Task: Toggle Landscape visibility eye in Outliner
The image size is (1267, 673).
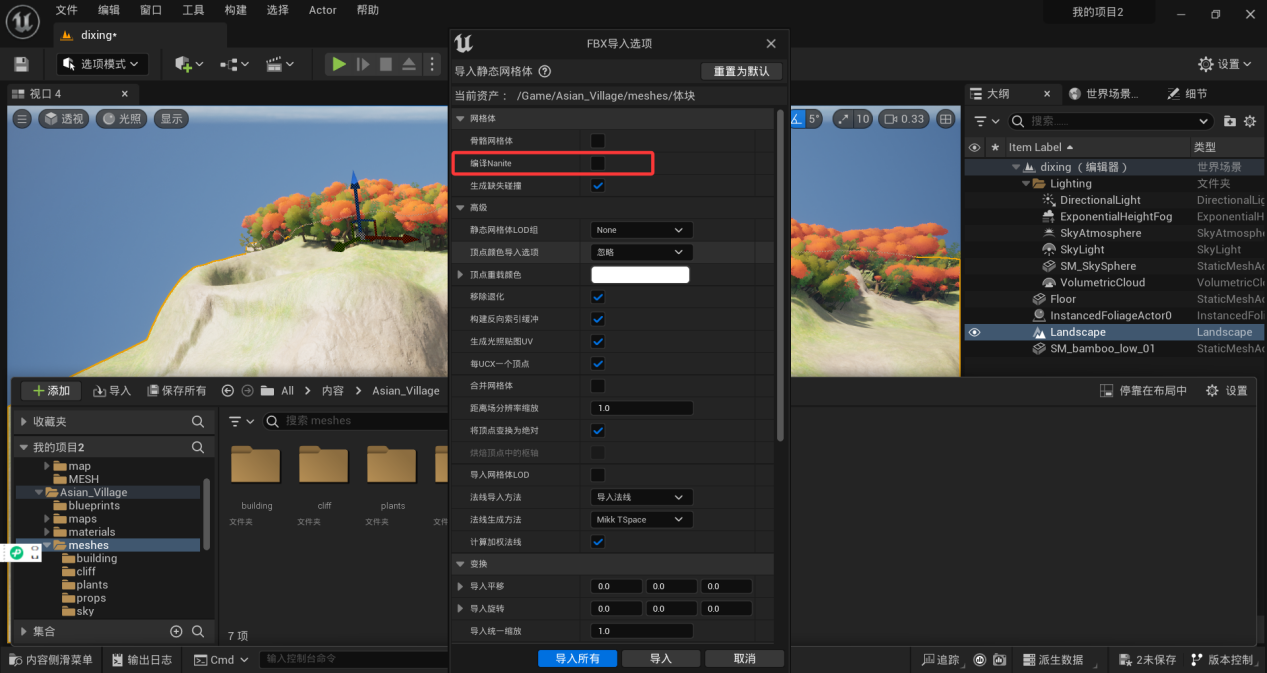Action: click(x=975, y=332)
